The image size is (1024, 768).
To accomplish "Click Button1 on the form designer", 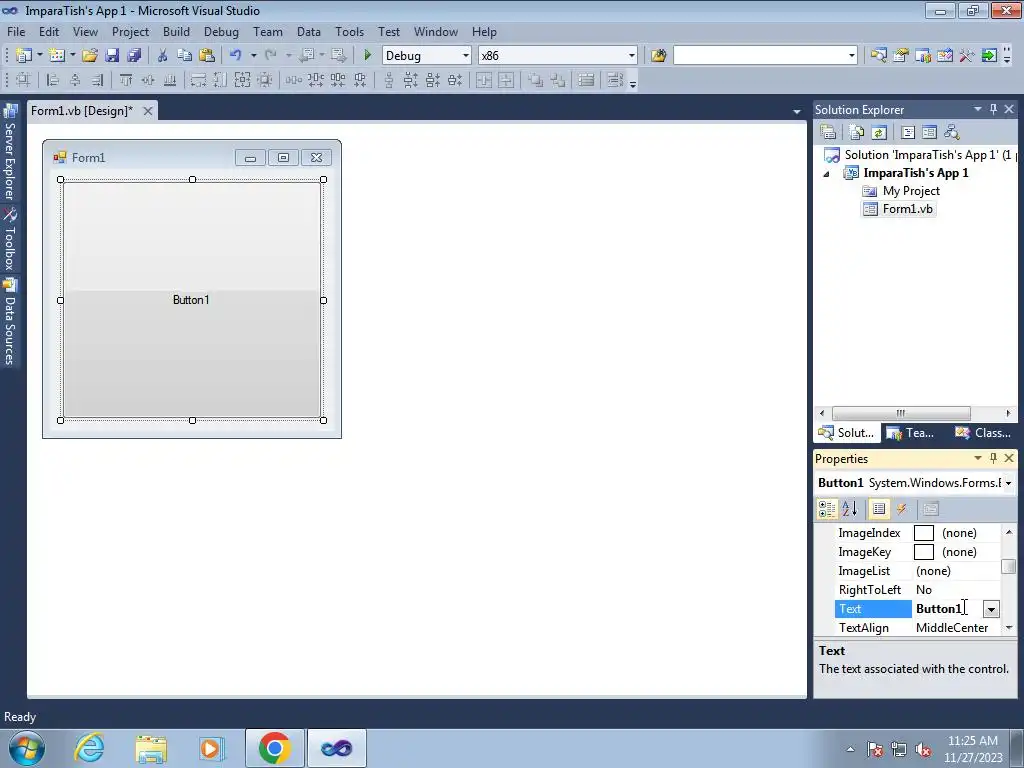I will [x=191, y=300].
